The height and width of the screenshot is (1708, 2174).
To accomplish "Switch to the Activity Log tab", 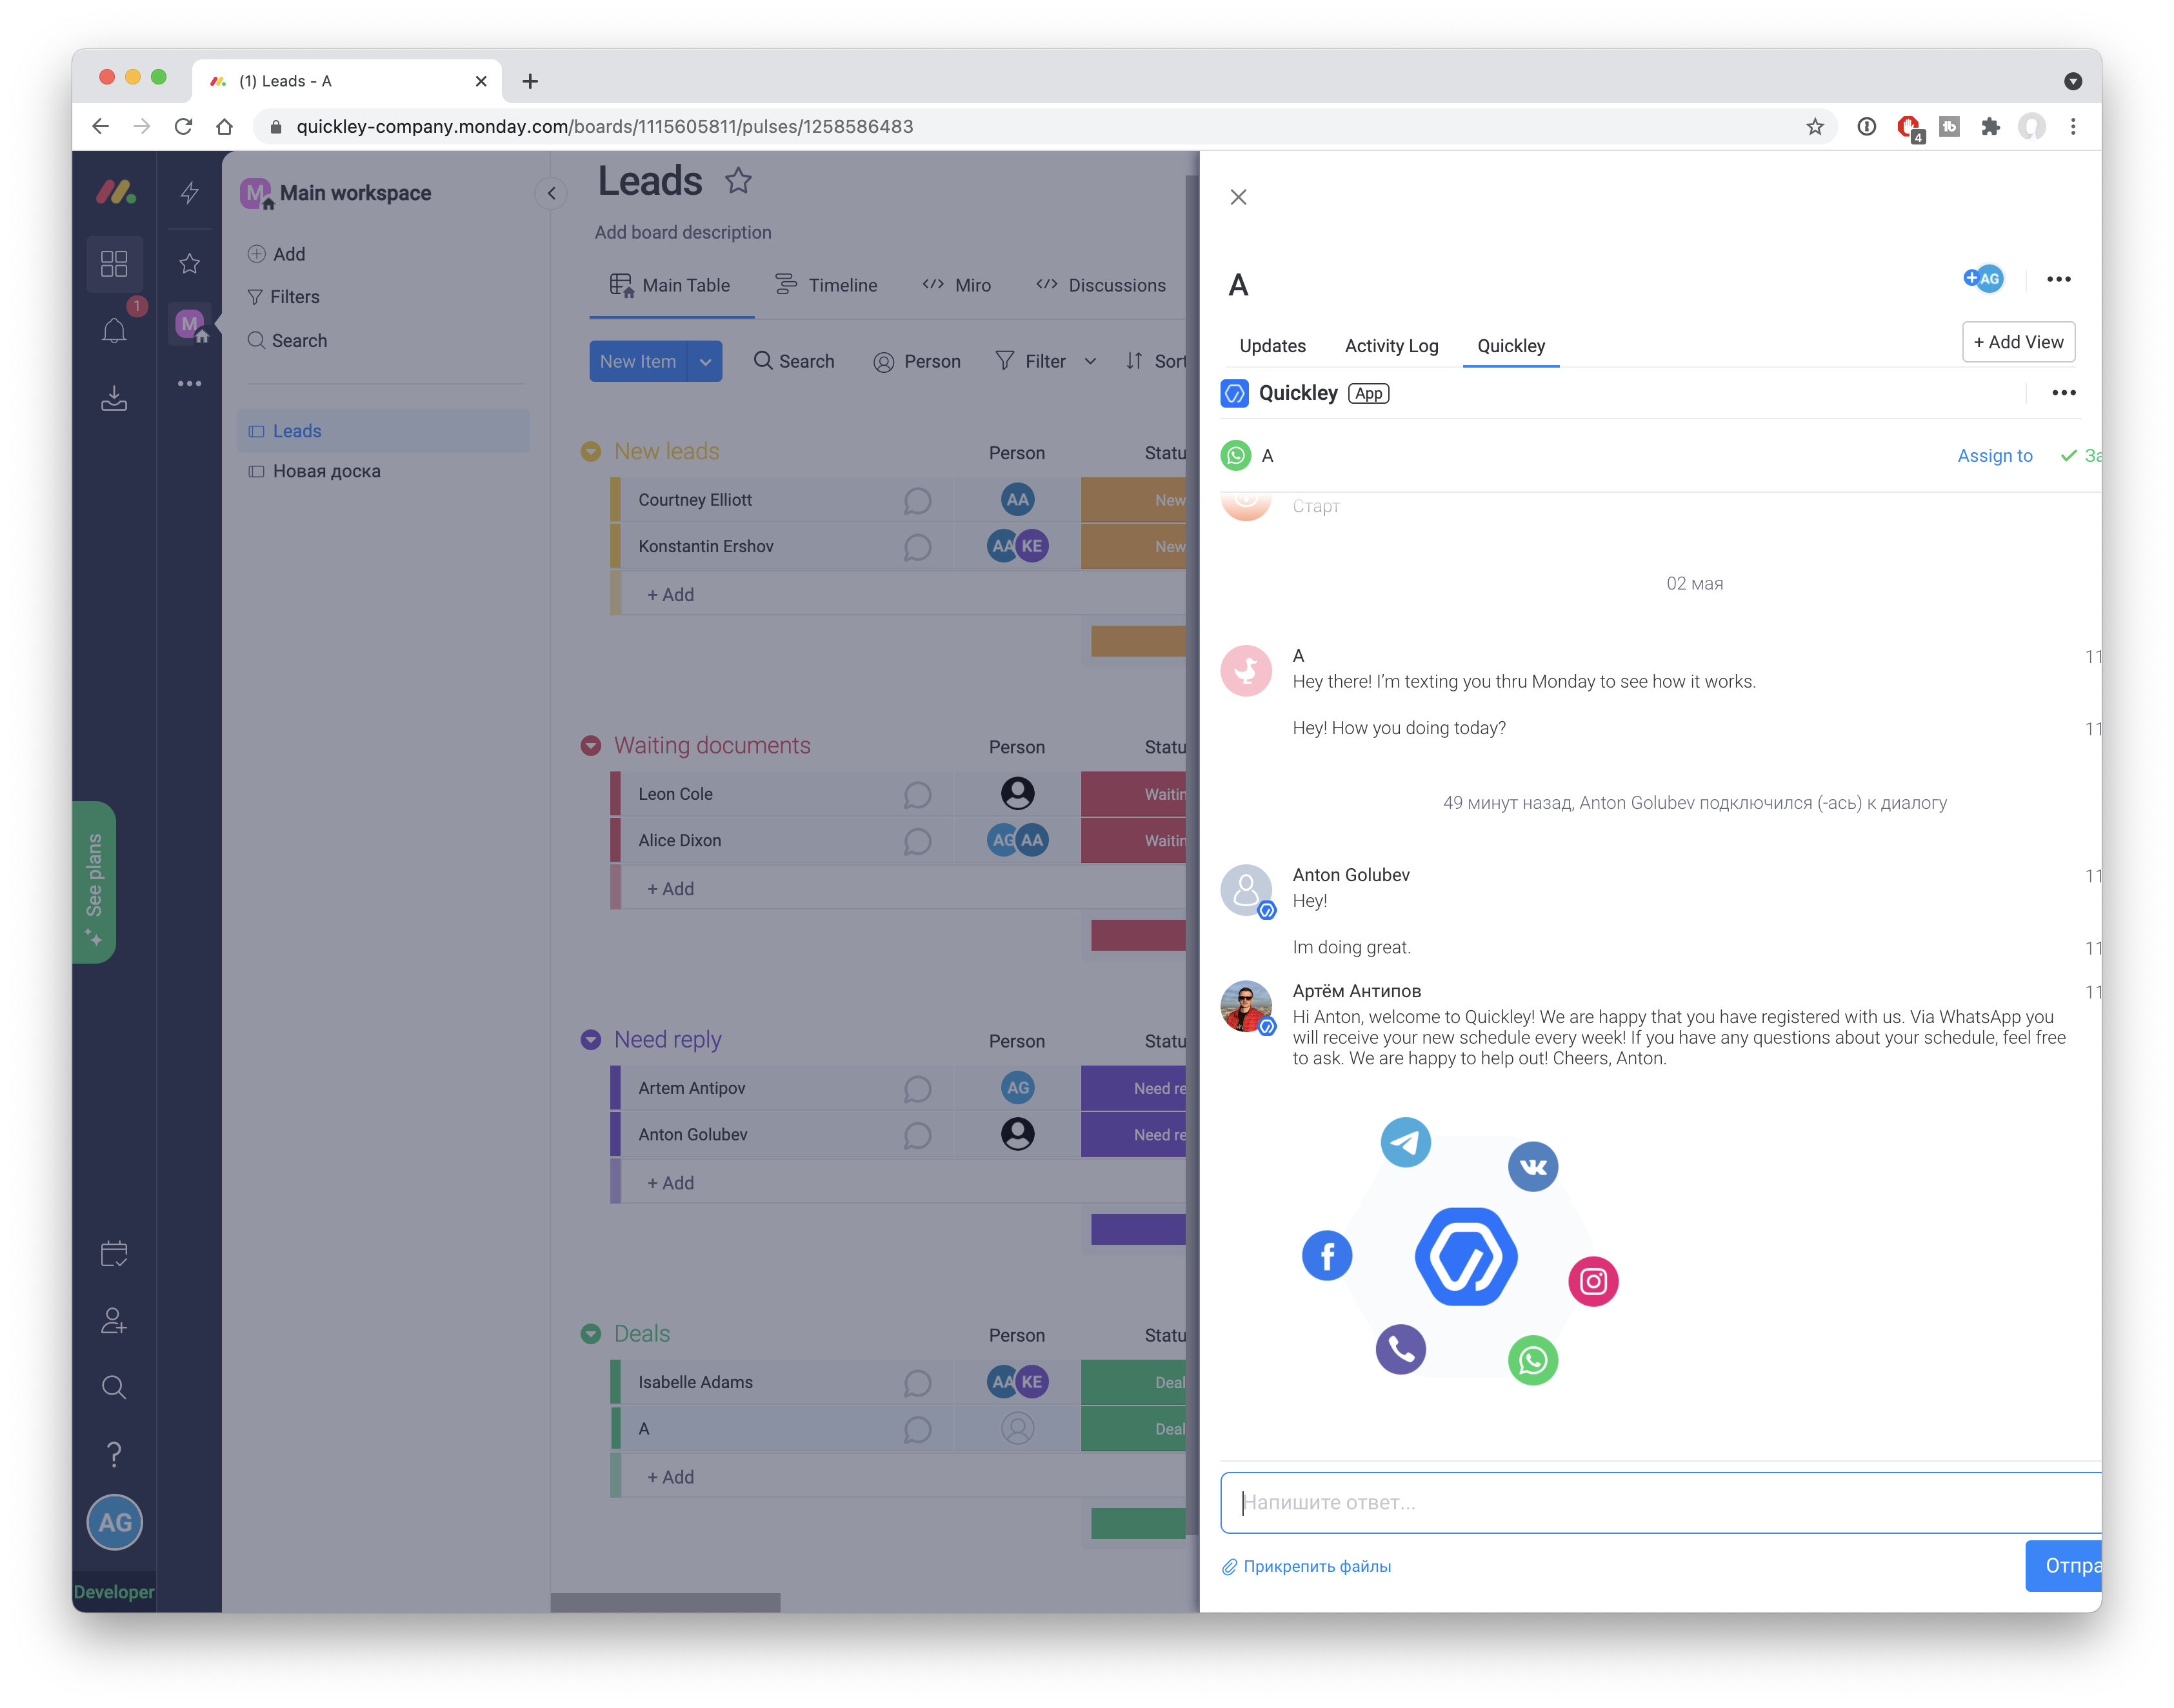I will [1391, 346].
